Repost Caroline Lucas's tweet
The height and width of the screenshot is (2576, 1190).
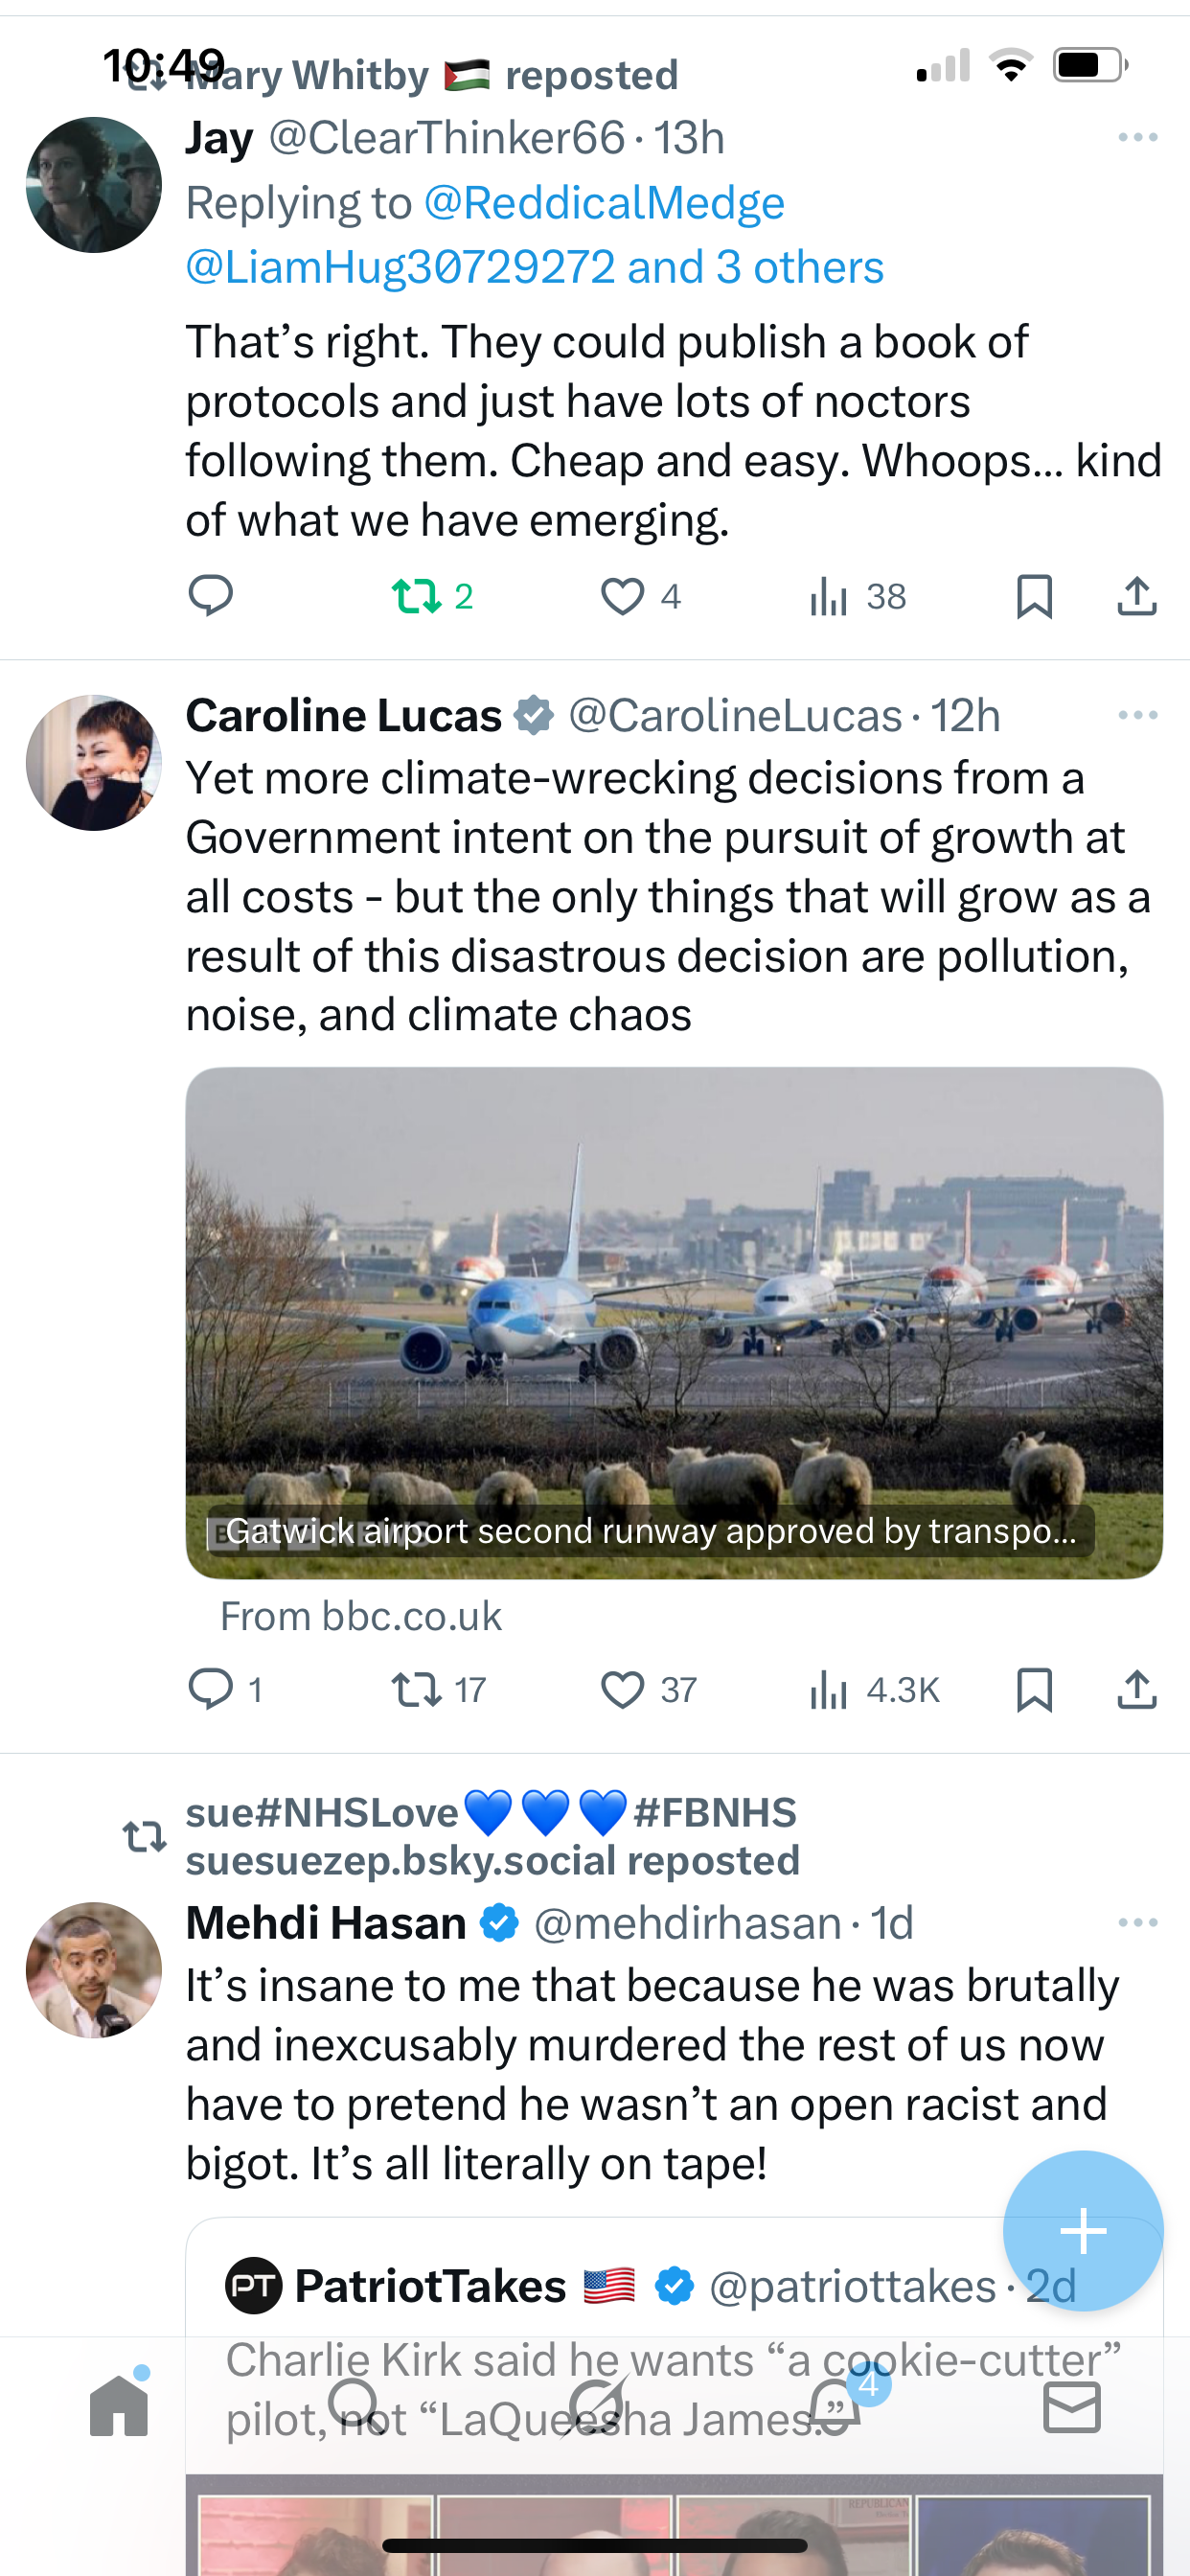[416, 1689]
